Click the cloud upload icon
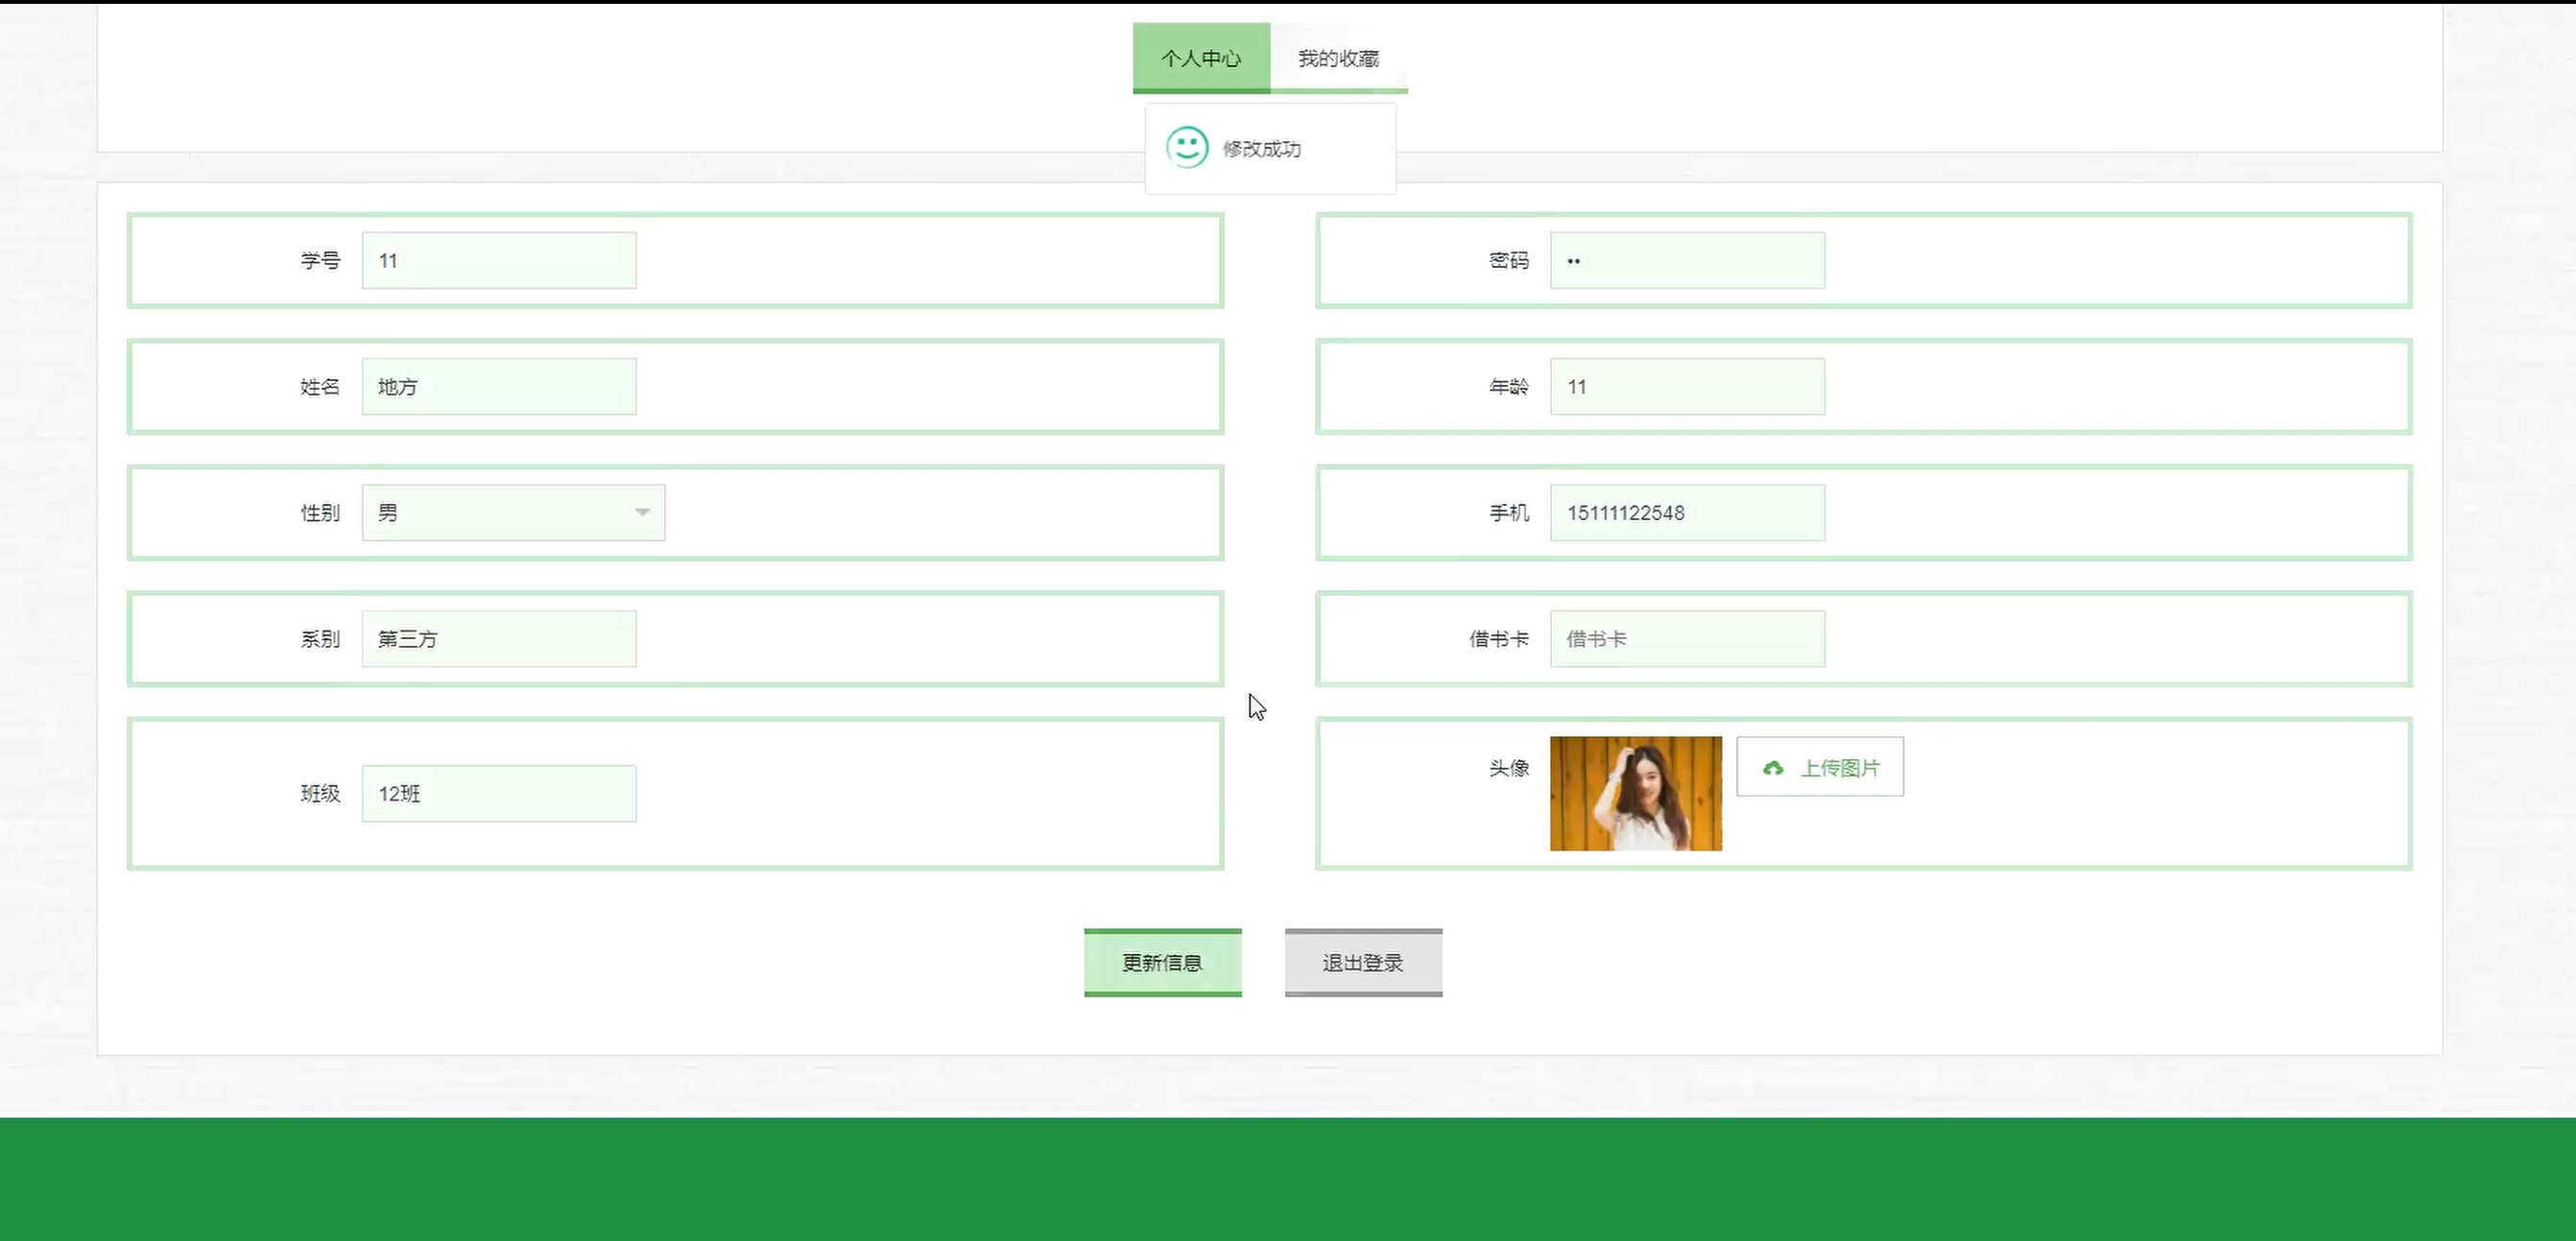The width and height of the screenshot is (2576, 1241). 1773,768
